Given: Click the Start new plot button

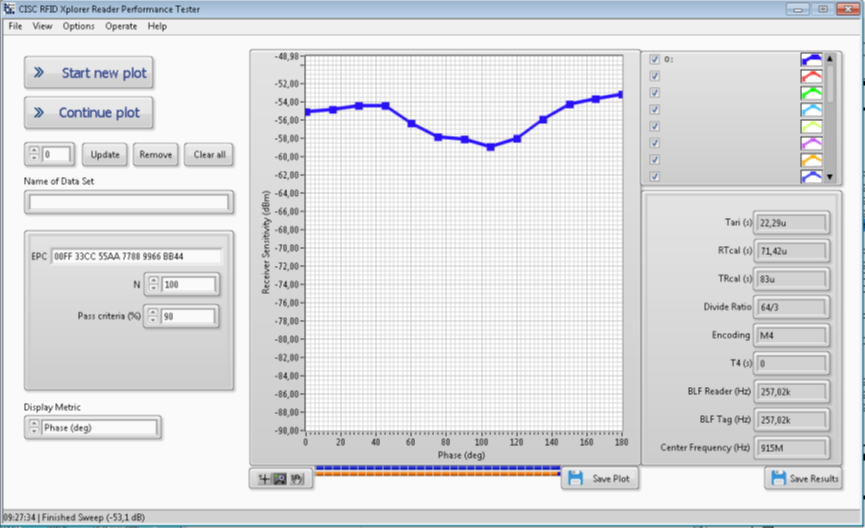Looking at the screenshot, I should click(x=89, y=73).
